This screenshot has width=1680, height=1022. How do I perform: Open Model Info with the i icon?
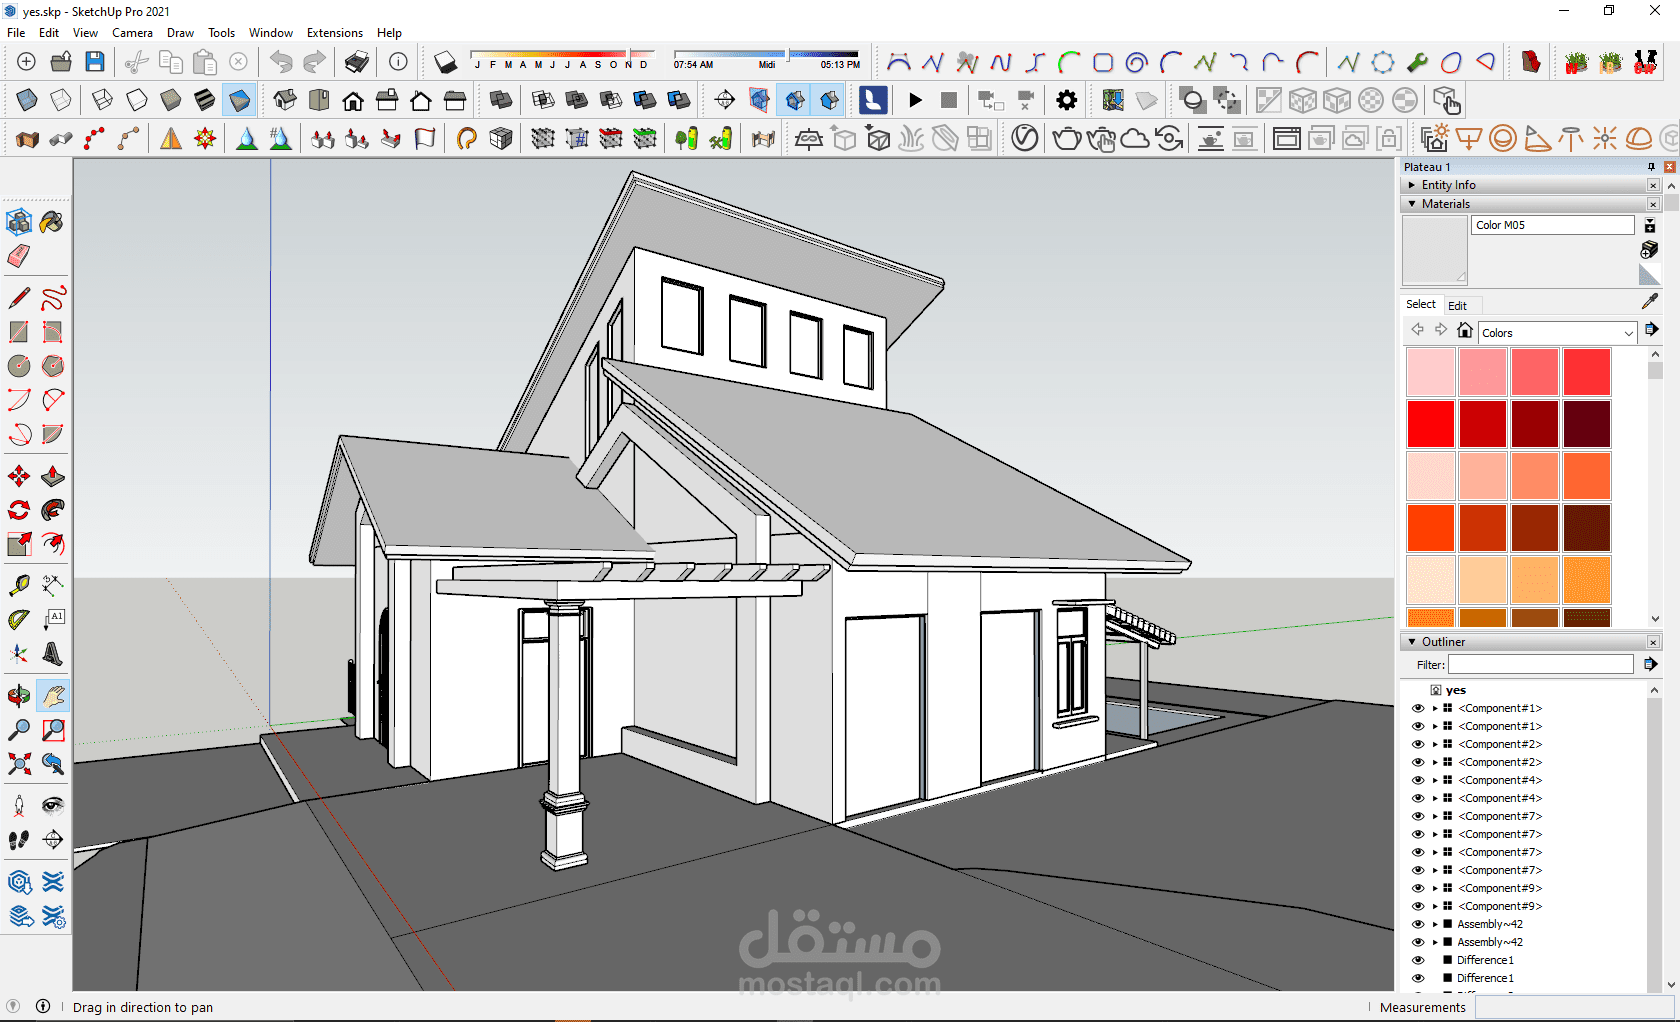tap(398, 62)
